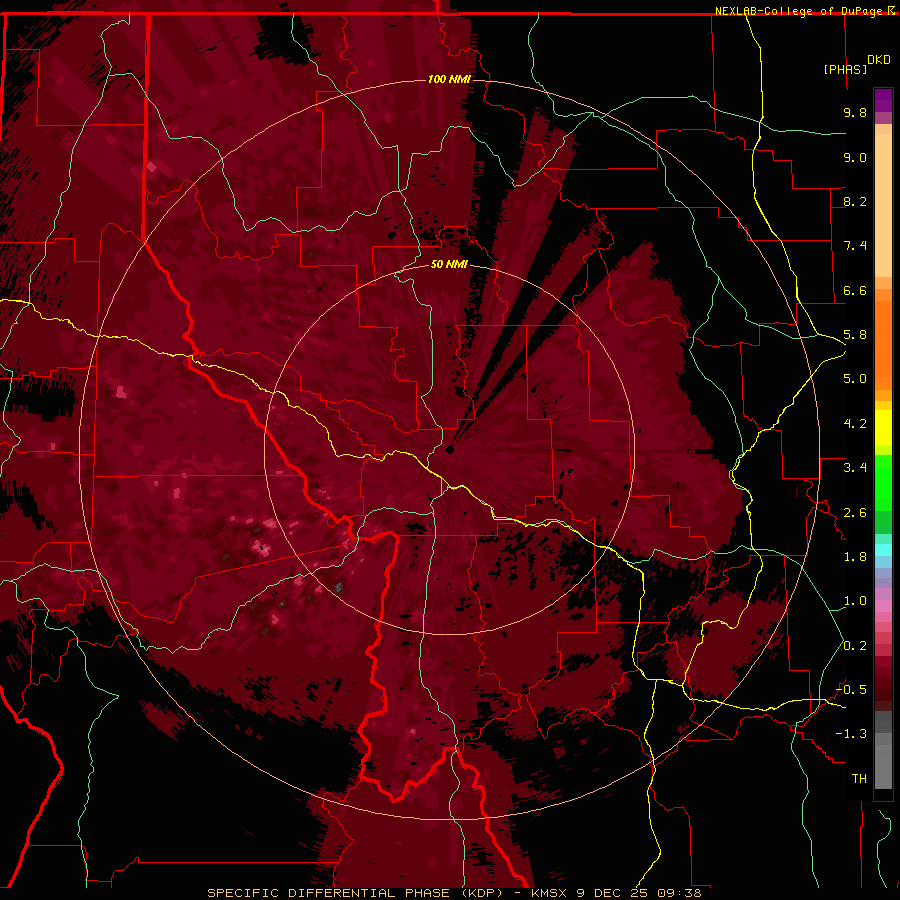Select the 3.4 scale value label
The image size is (900, 900).
(855, 468)
